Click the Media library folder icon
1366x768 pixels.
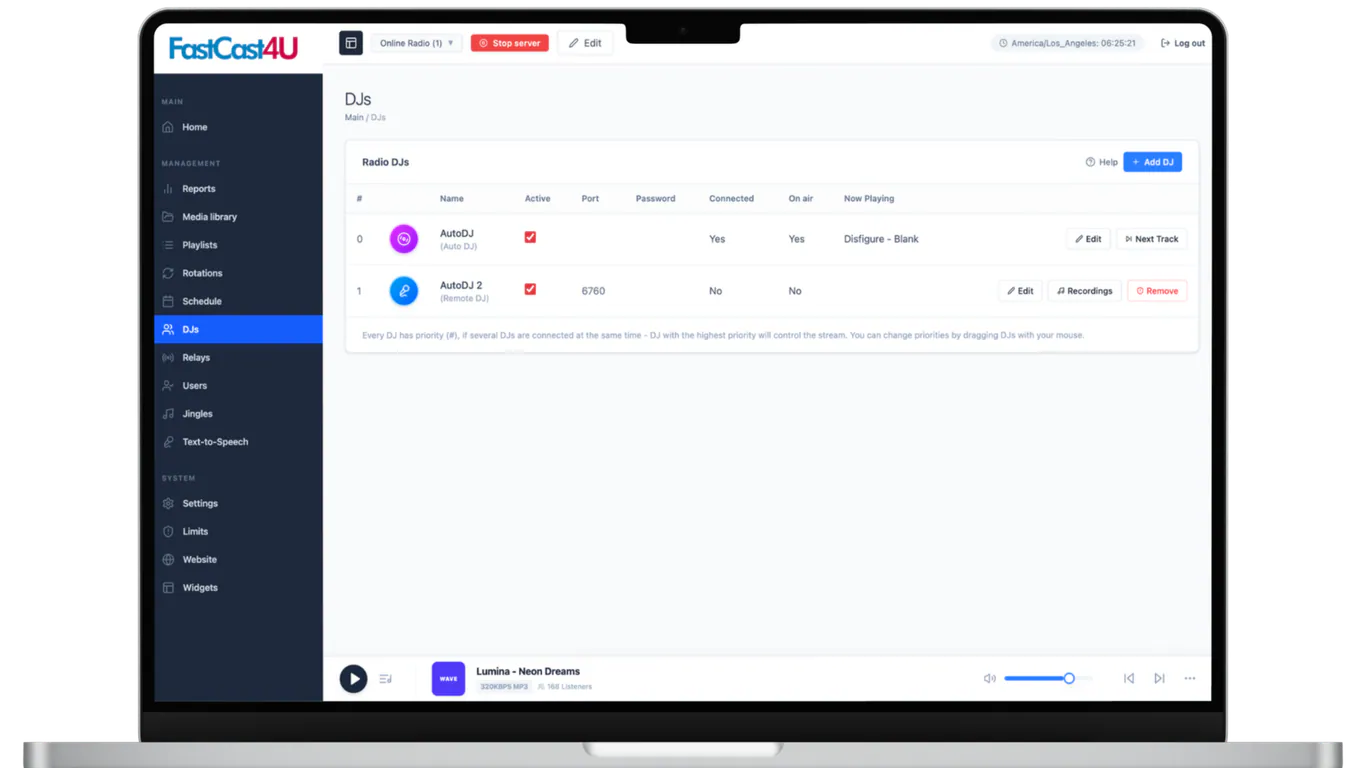click(x=168, y=216)
